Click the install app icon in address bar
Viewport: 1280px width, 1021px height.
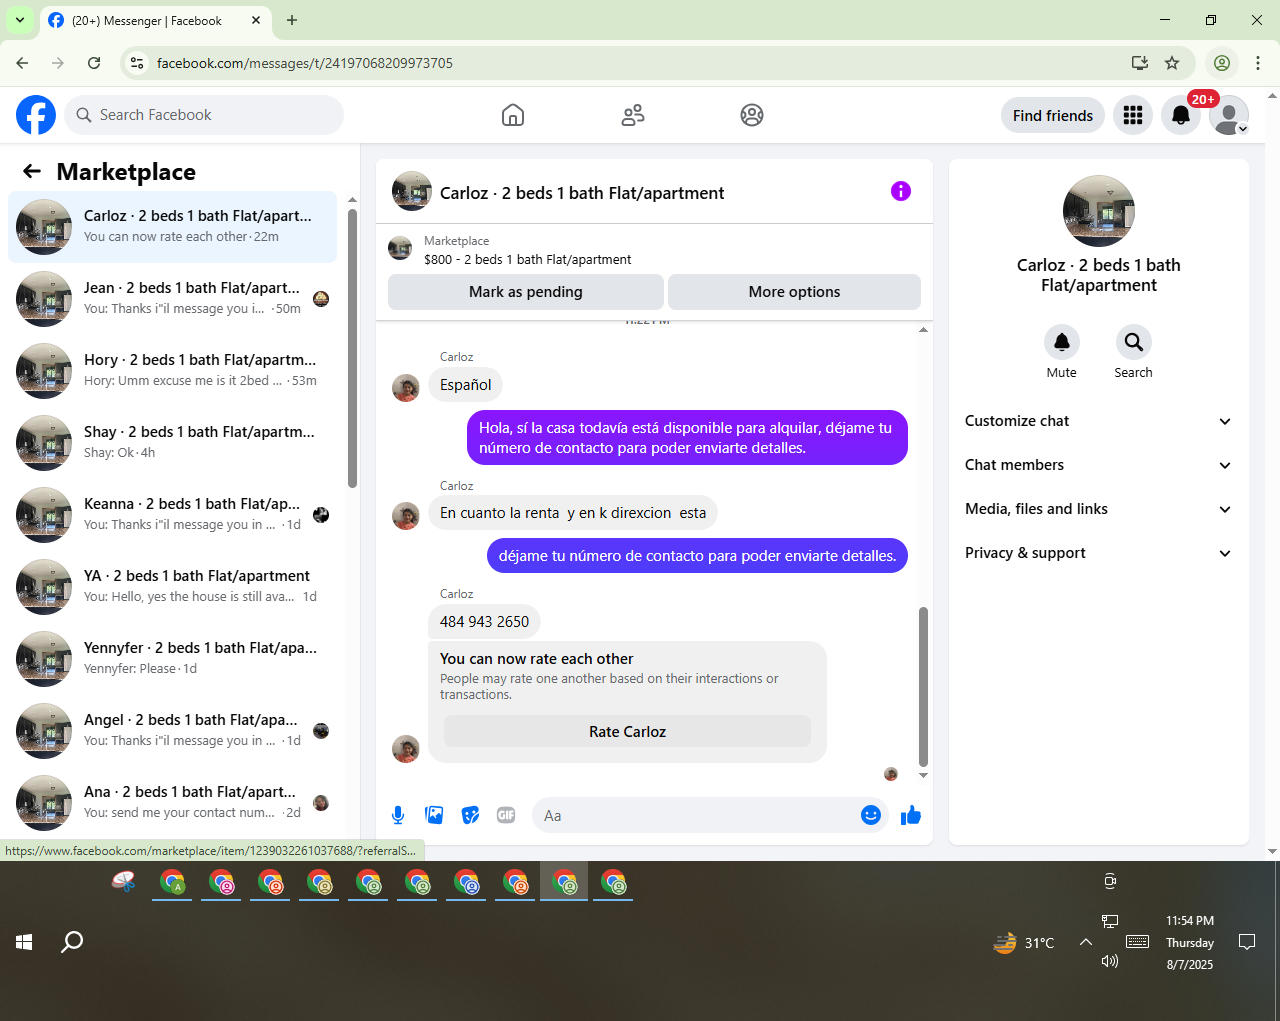[1139, 63]
